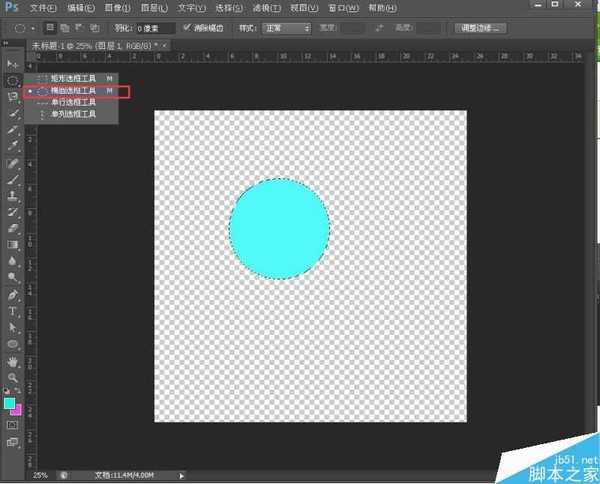The height and width of the screenshot is (484, 600).
Task: Select the Horizontal Type tool
Action: coord(14,311)
